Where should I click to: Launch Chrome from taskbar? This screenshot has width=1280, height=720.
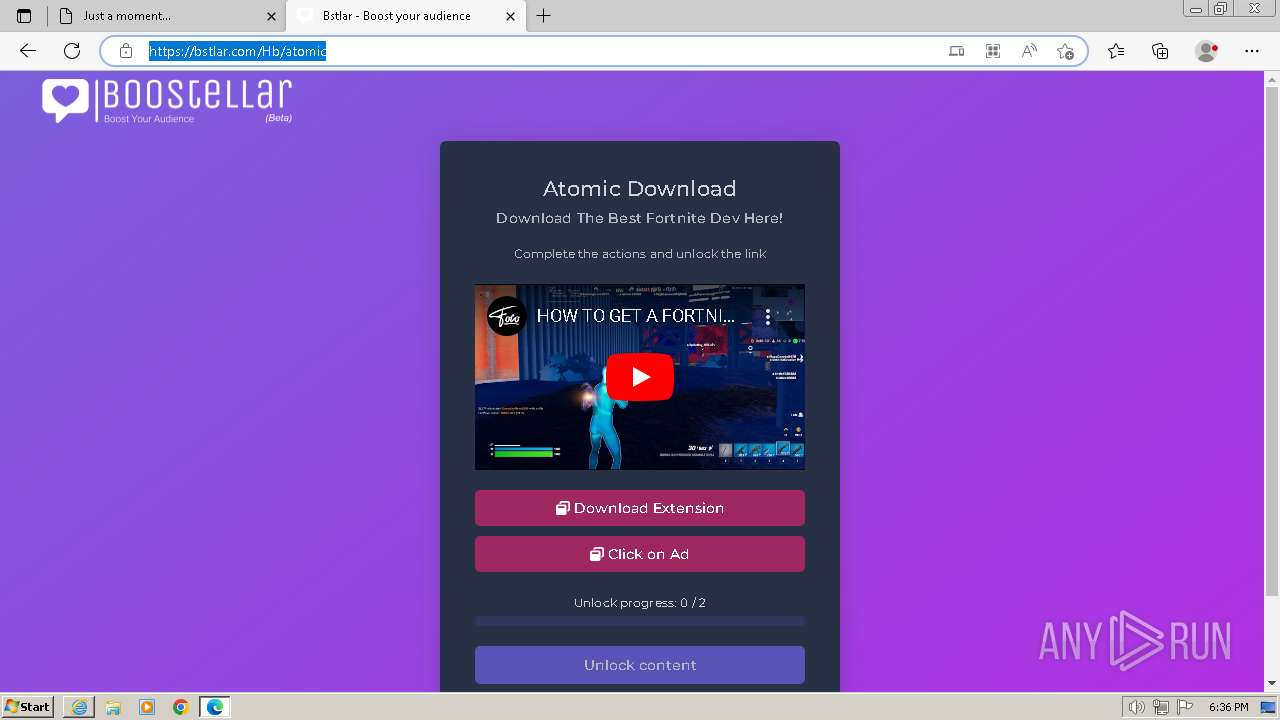[x=181, y=707]
